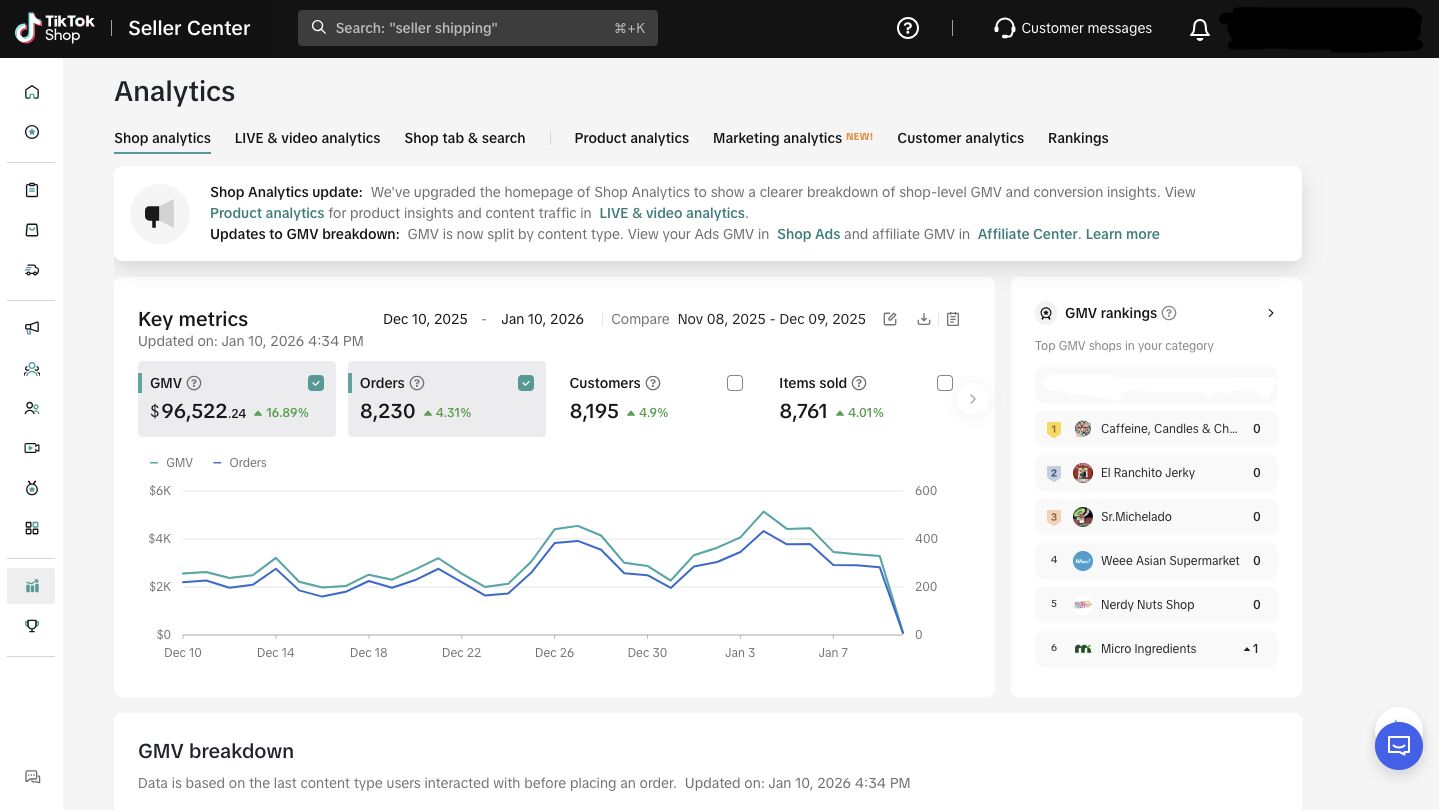This screenshot has width=1439, height=810.
Task: Click the megaphone announcement icon in banner
Action: click(160, 214)
